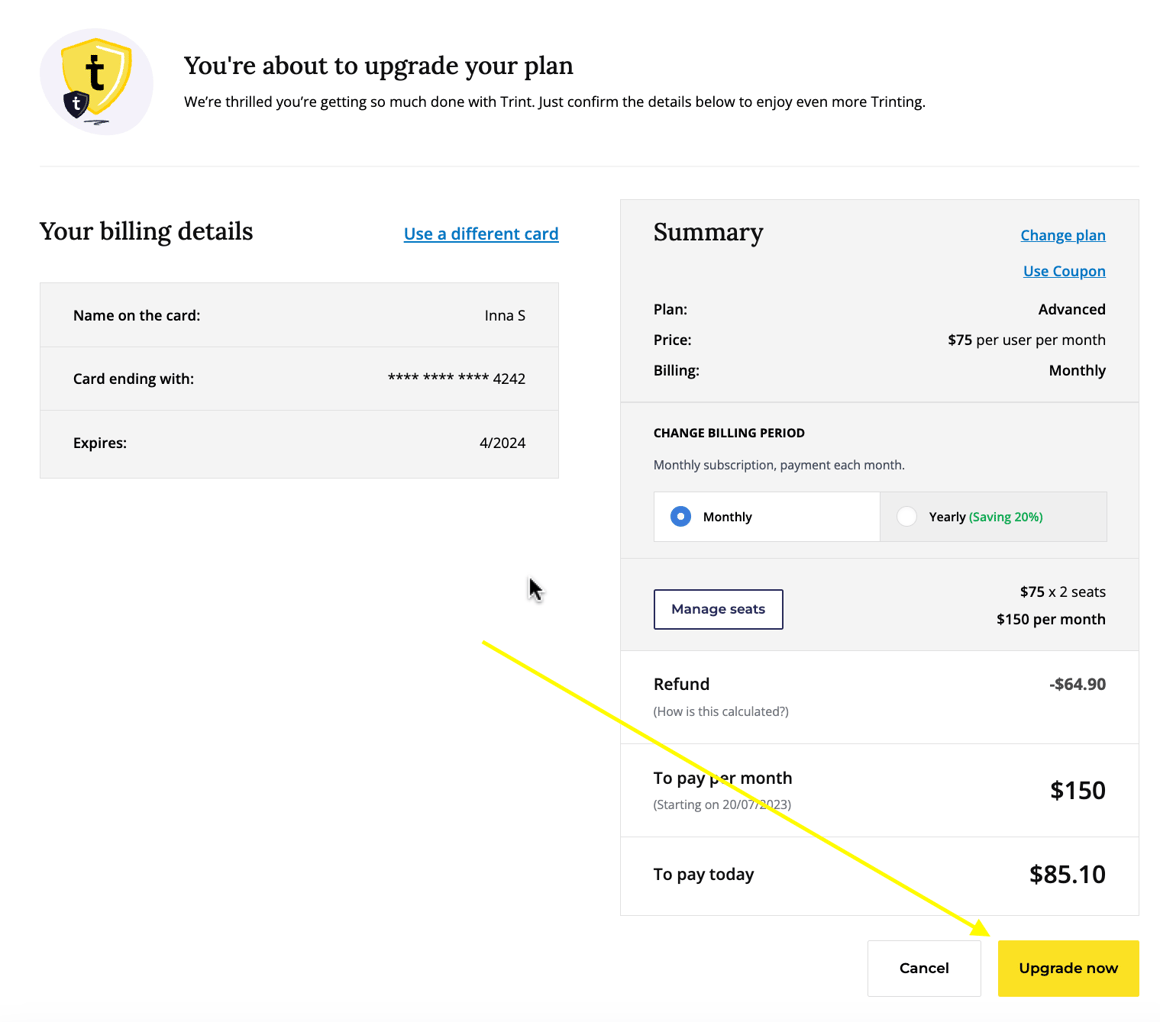The height and width of the screenshot is (1022, 1160).
Task: Click the Trint shield logo icon
Action: pos(96,80)
